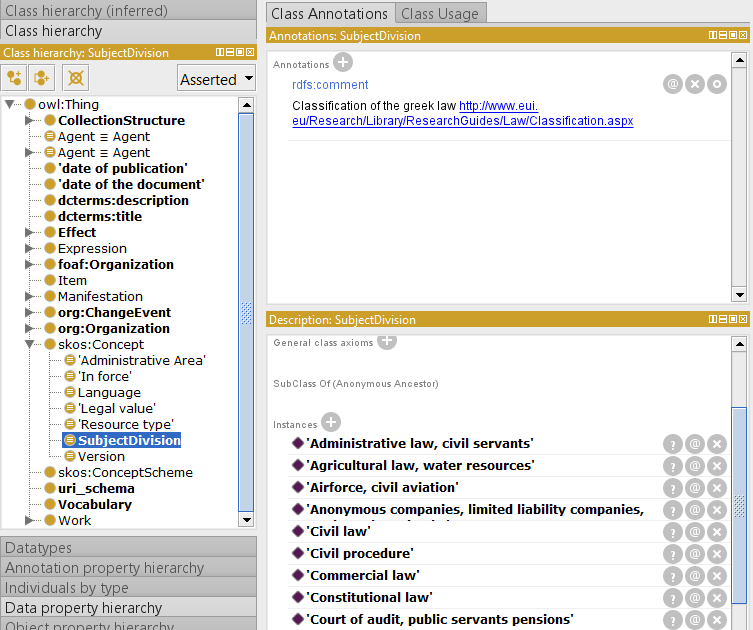Remove 'Agricultural law, water resources' instance
Image resolution: width=753 pixels, height=630 pixels.
[717, 466]
